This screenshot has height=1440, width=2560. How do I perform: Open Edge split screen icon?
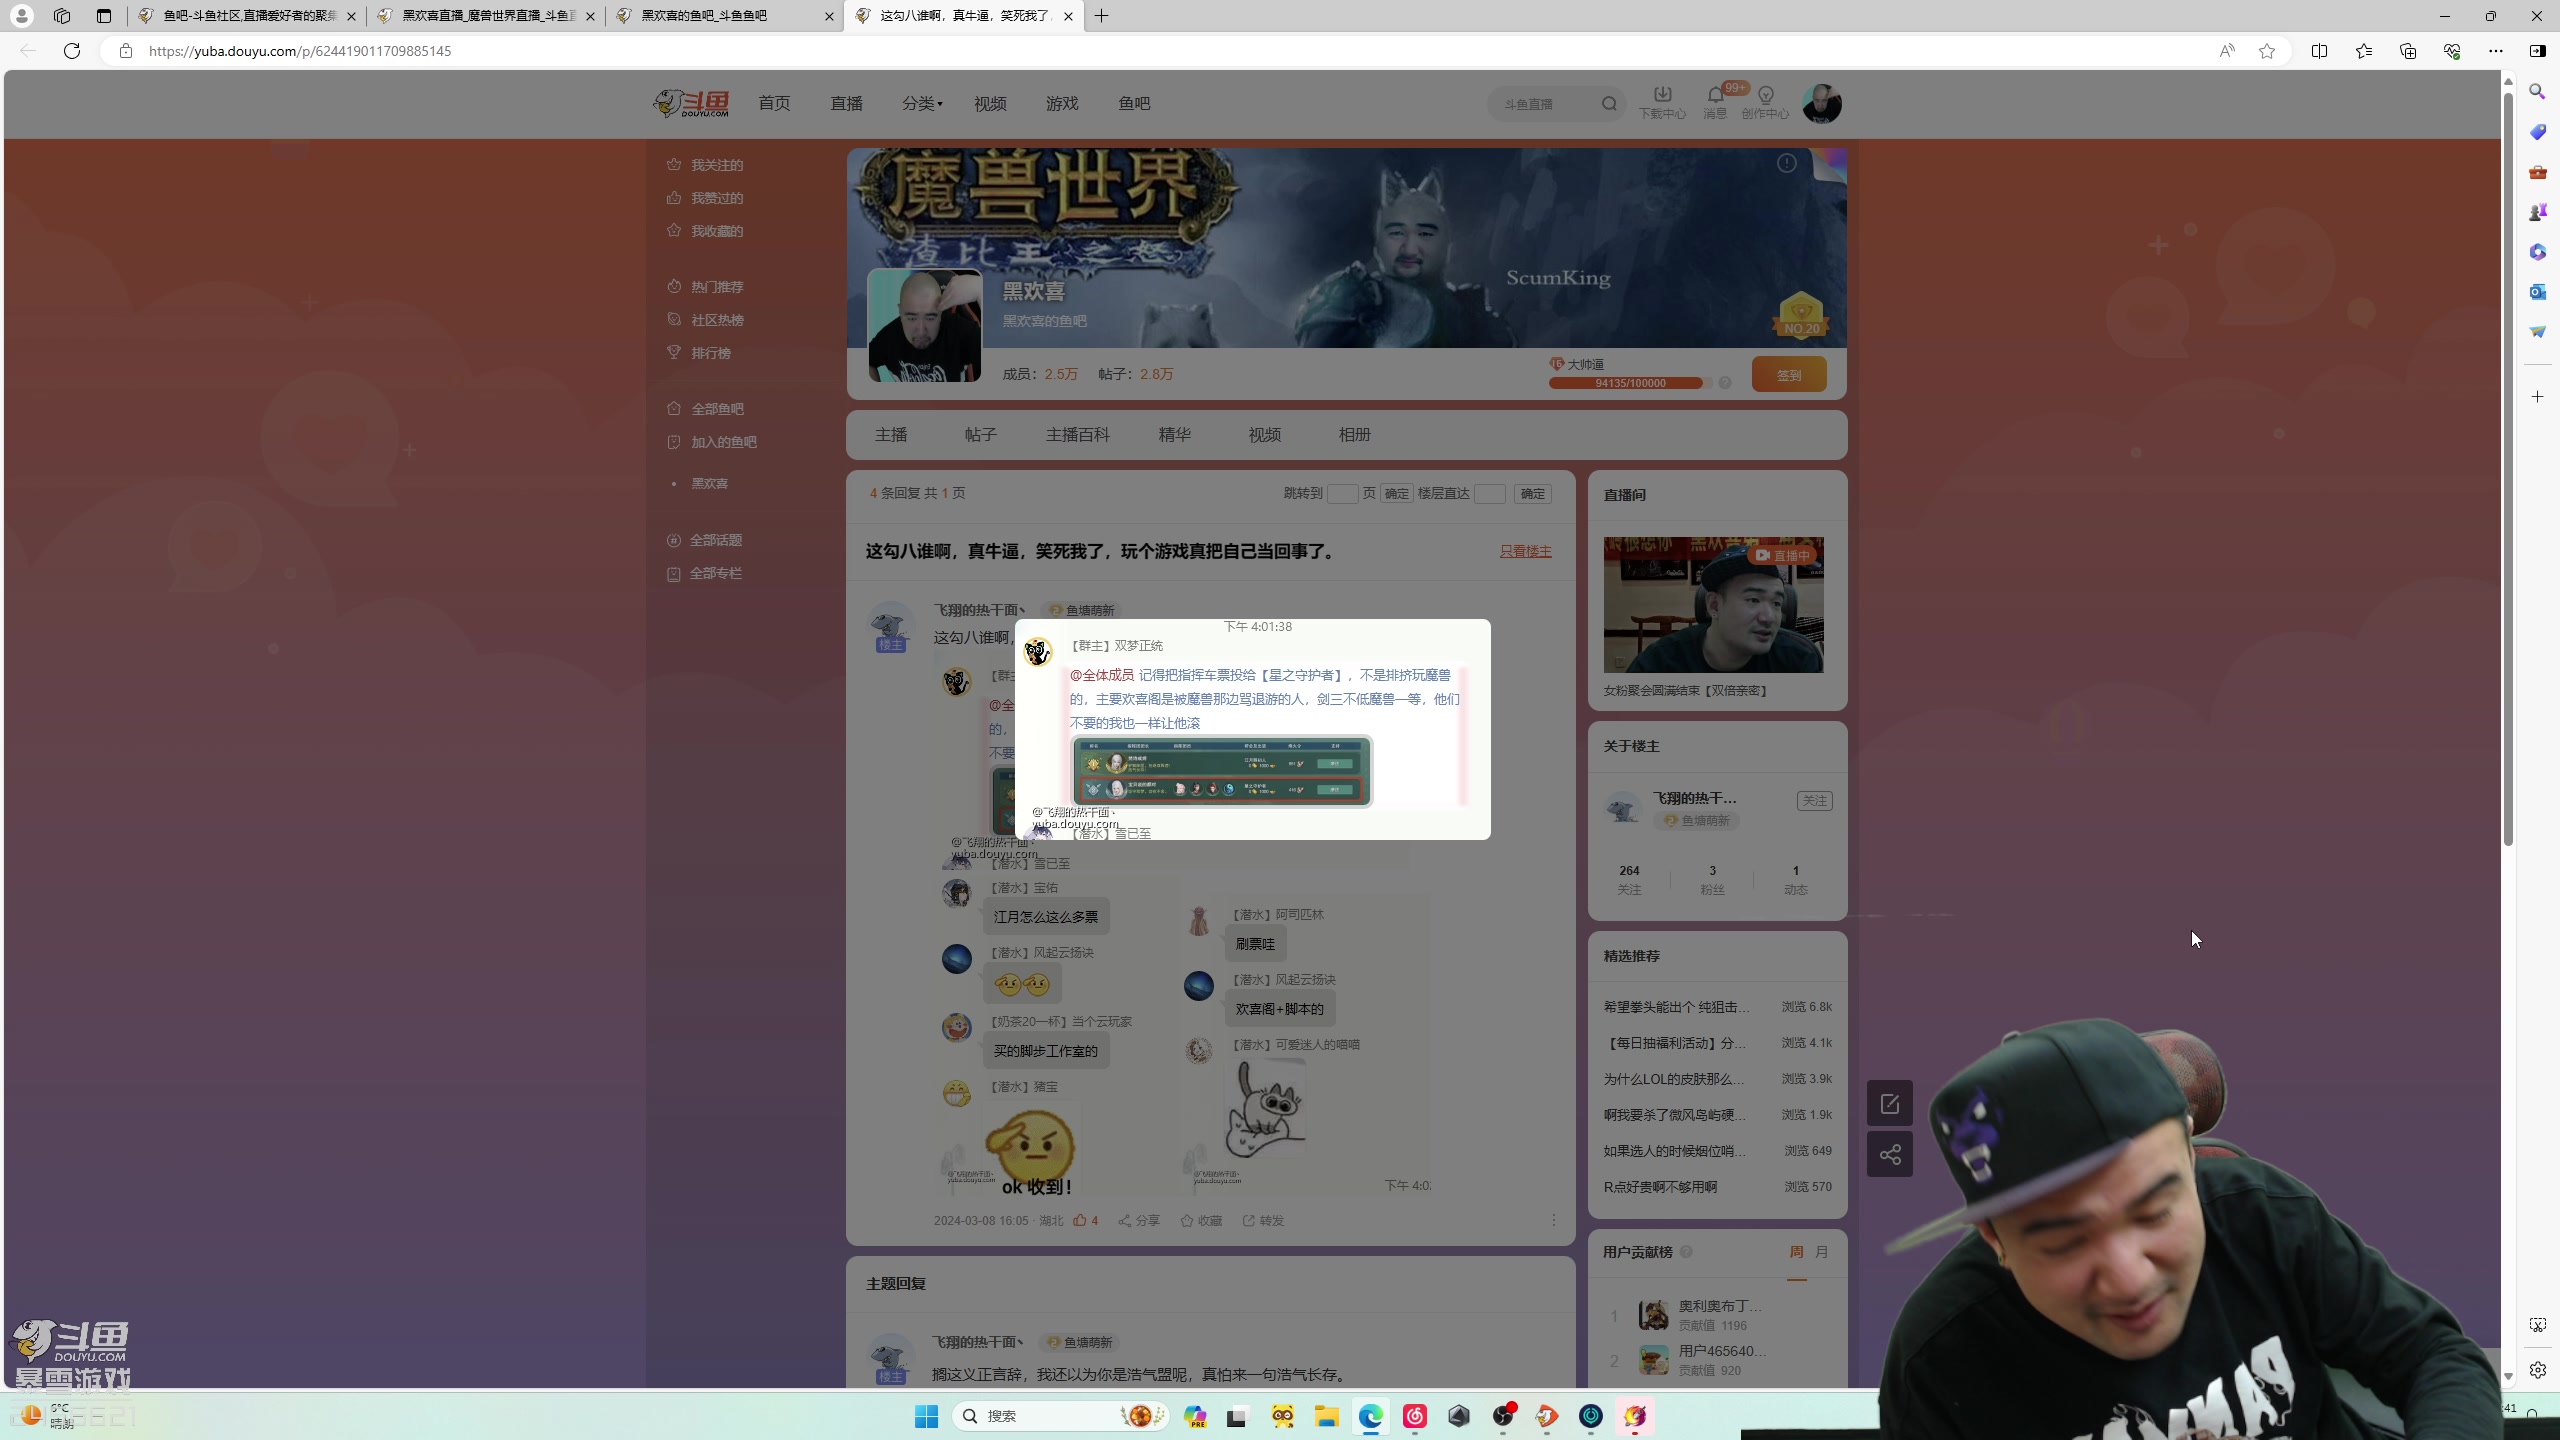tap(2319, 51)
